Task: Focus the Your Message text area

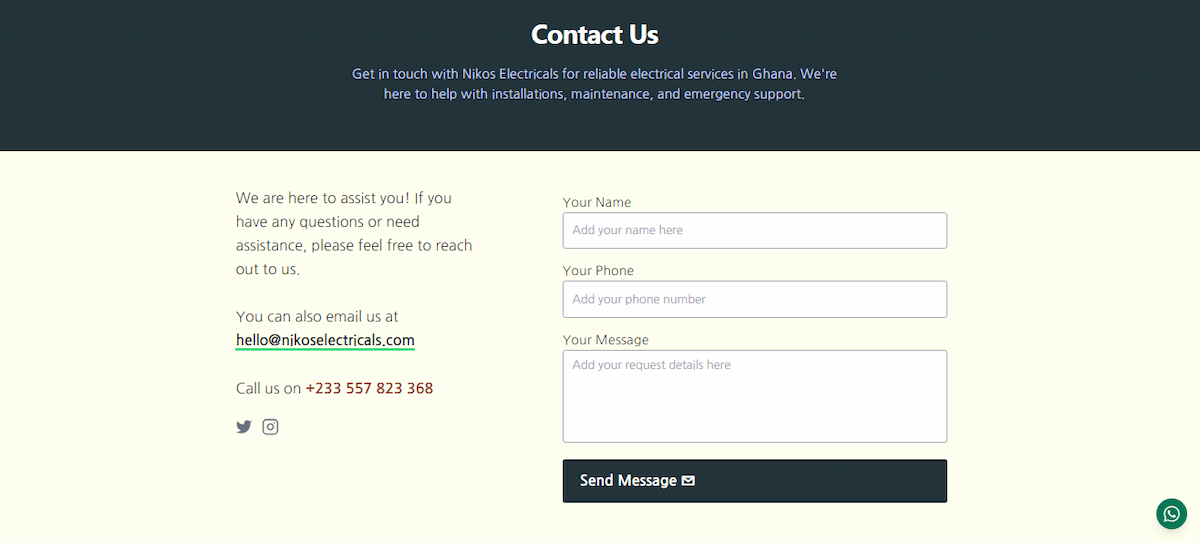Action: pyautogui.click(x=755, y=396)
